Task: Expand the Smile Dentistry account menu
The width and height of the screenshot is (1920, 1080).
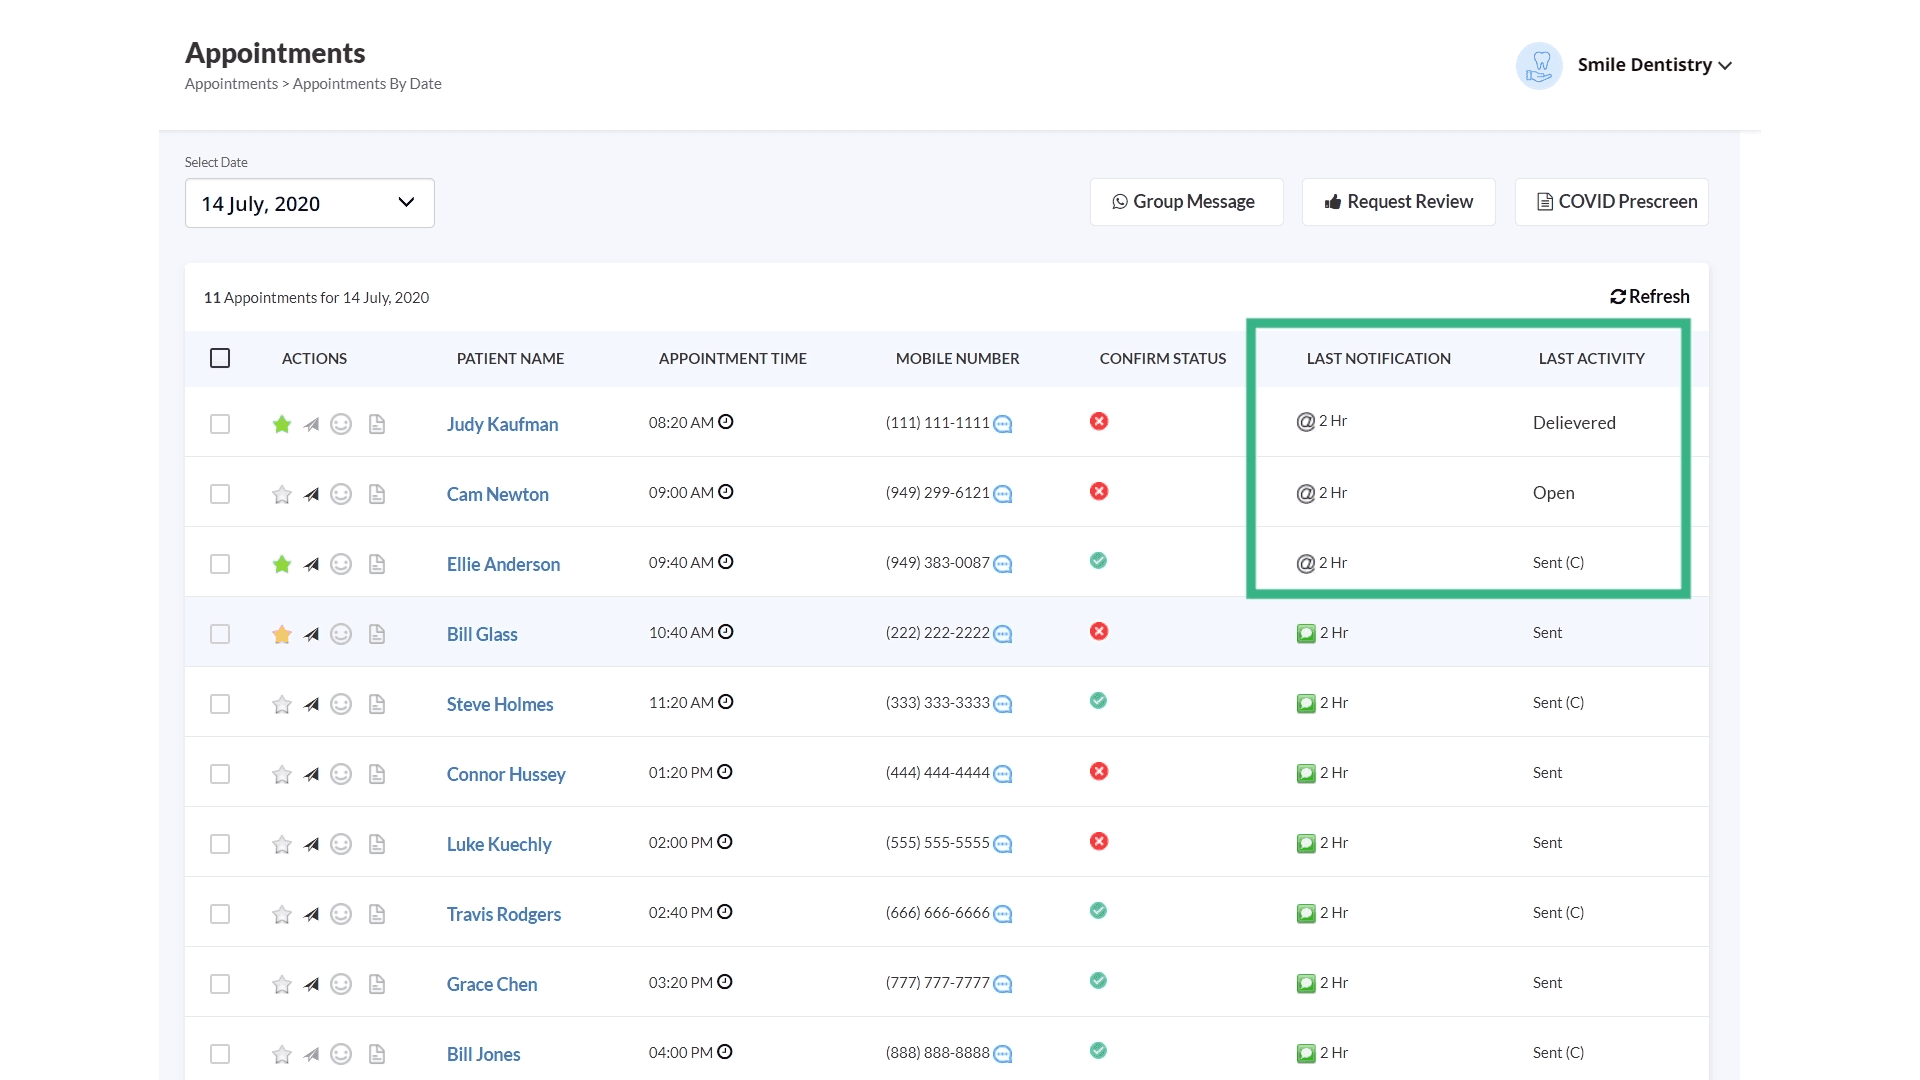Action: (x=1654, y=65)
